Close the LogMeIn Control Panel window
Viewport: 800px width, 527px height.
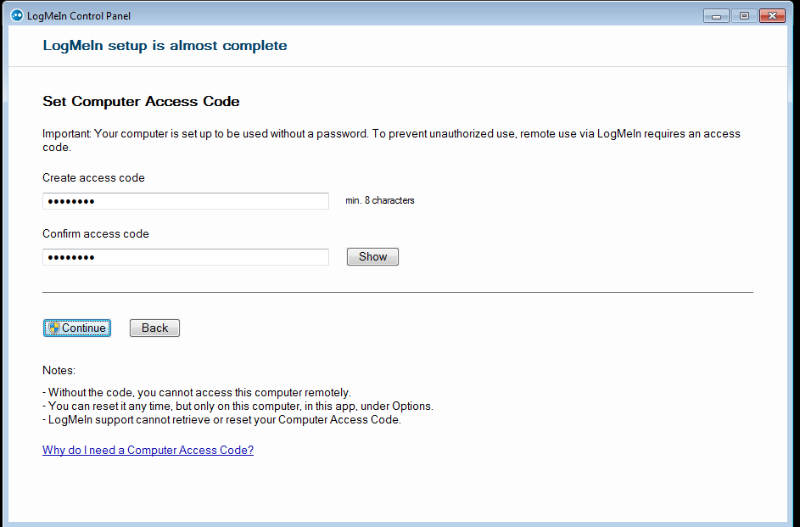click(x=772, y=16)
